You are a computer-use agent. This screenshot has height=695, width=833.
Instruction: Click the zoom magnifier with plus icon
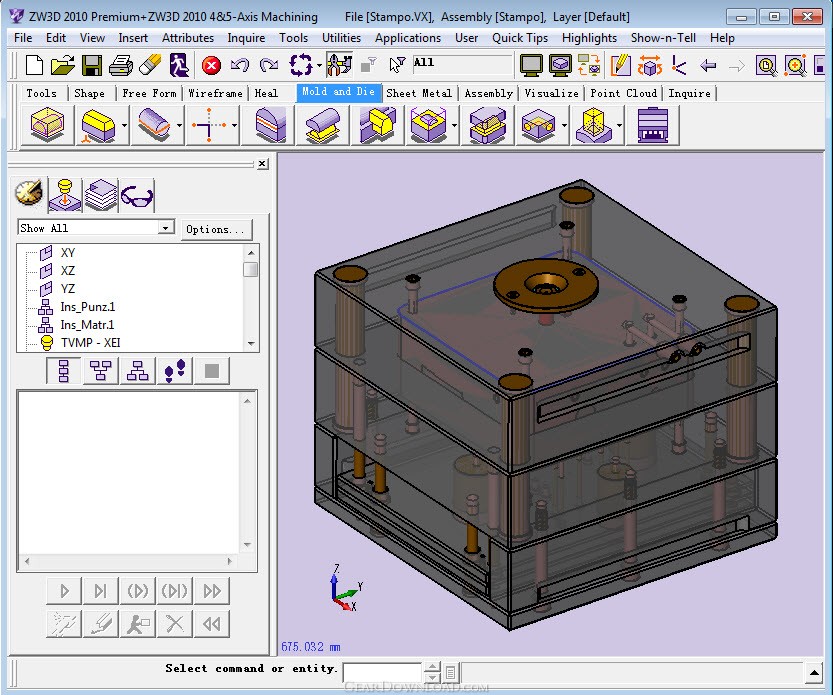pyautogui.click(x=795, y=65)
